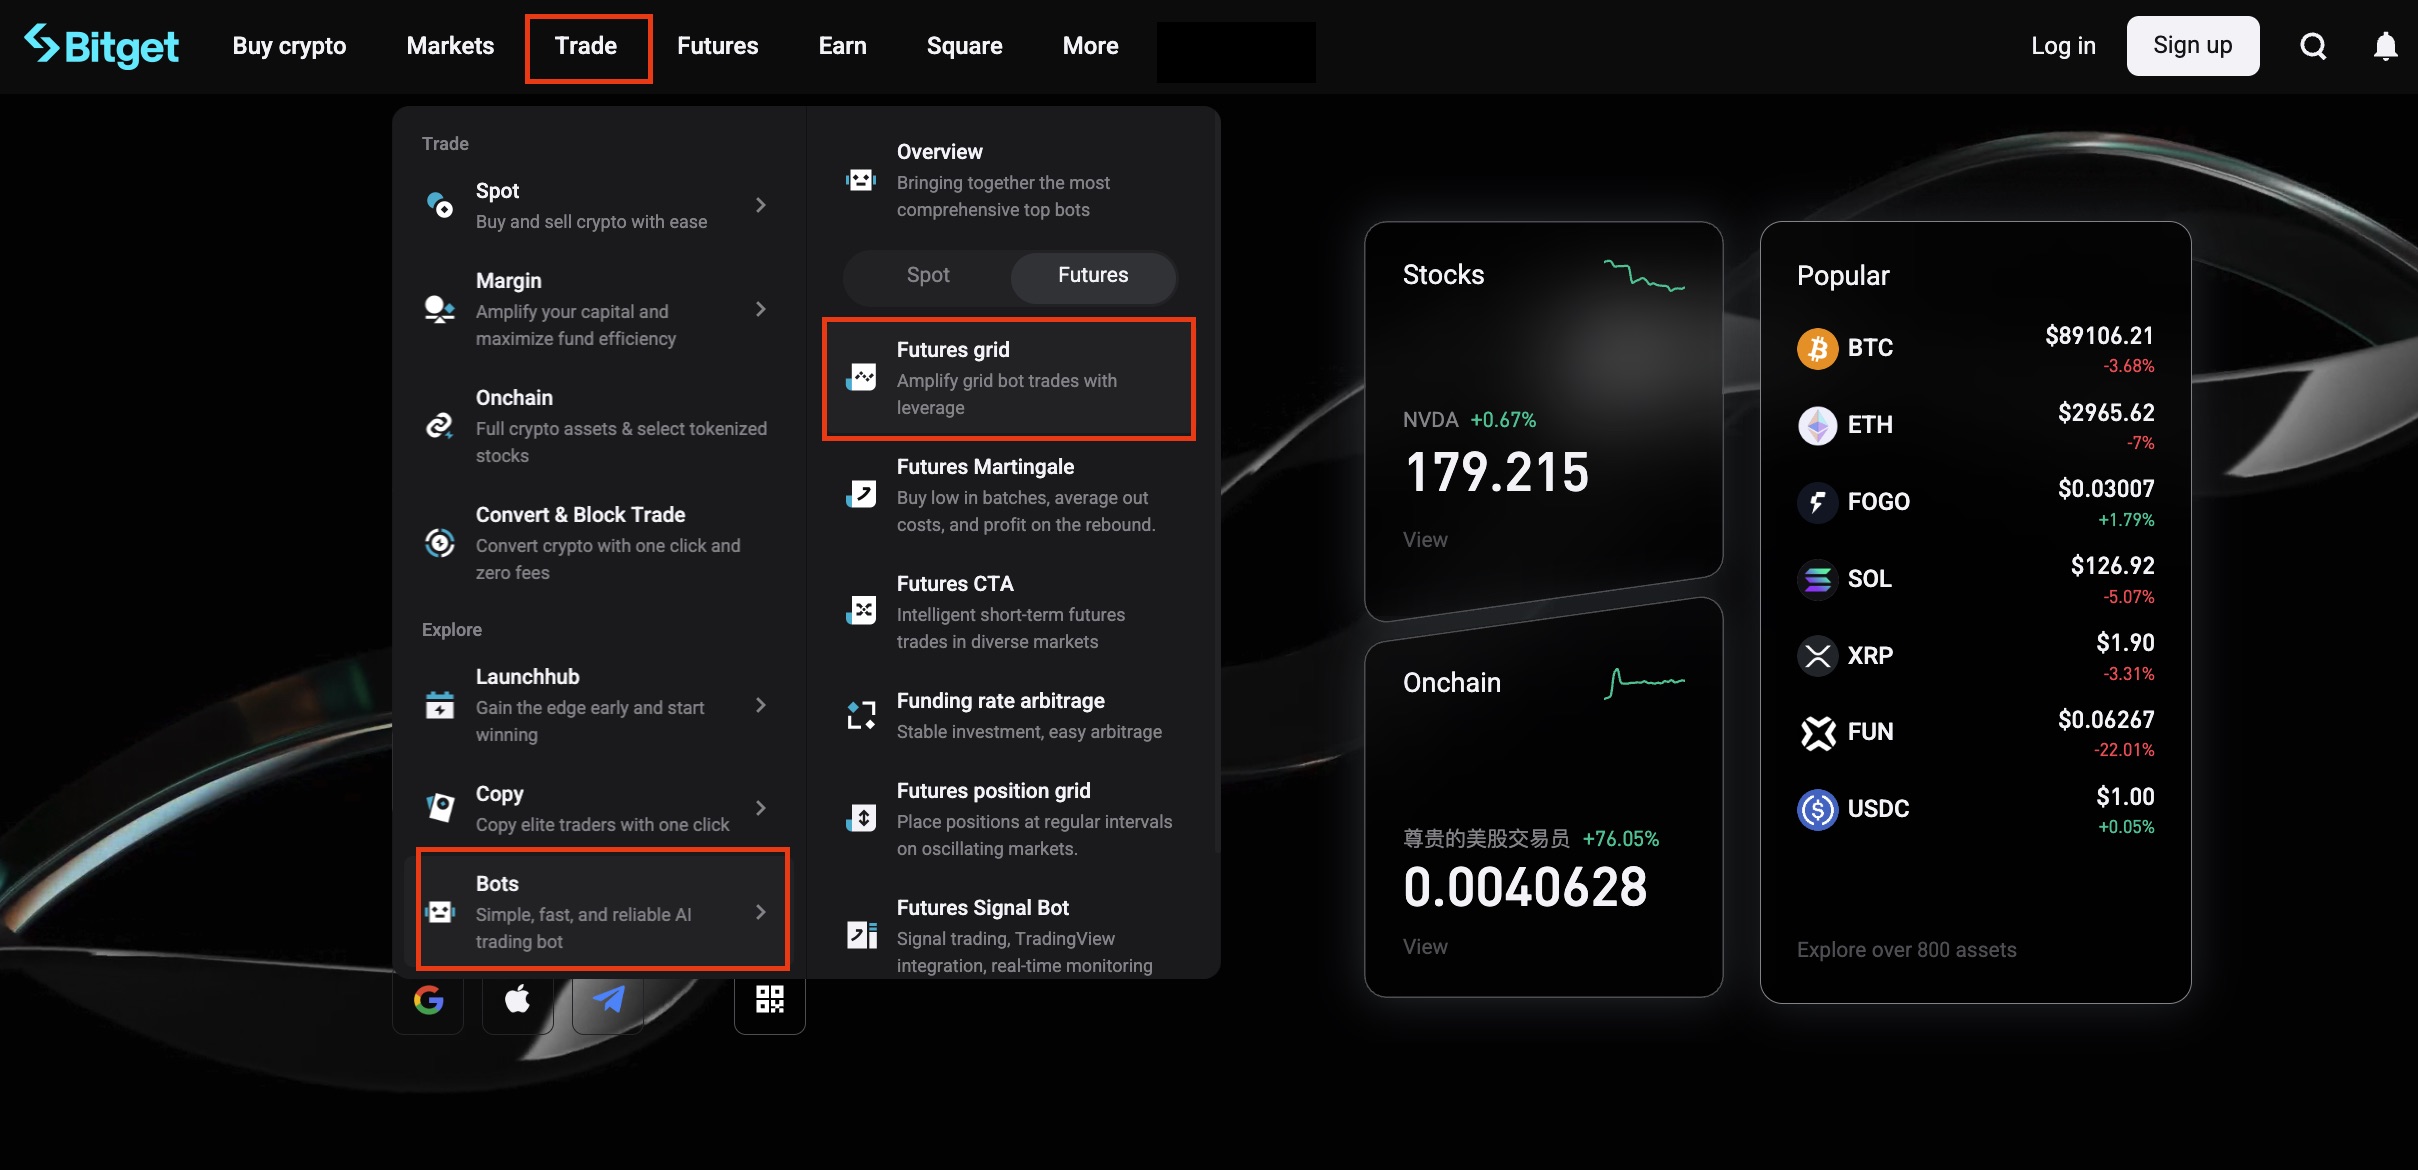Screen dimensions: 2418x1170
Task: Click View on the Stocks card
Action: click(1424, 539)
